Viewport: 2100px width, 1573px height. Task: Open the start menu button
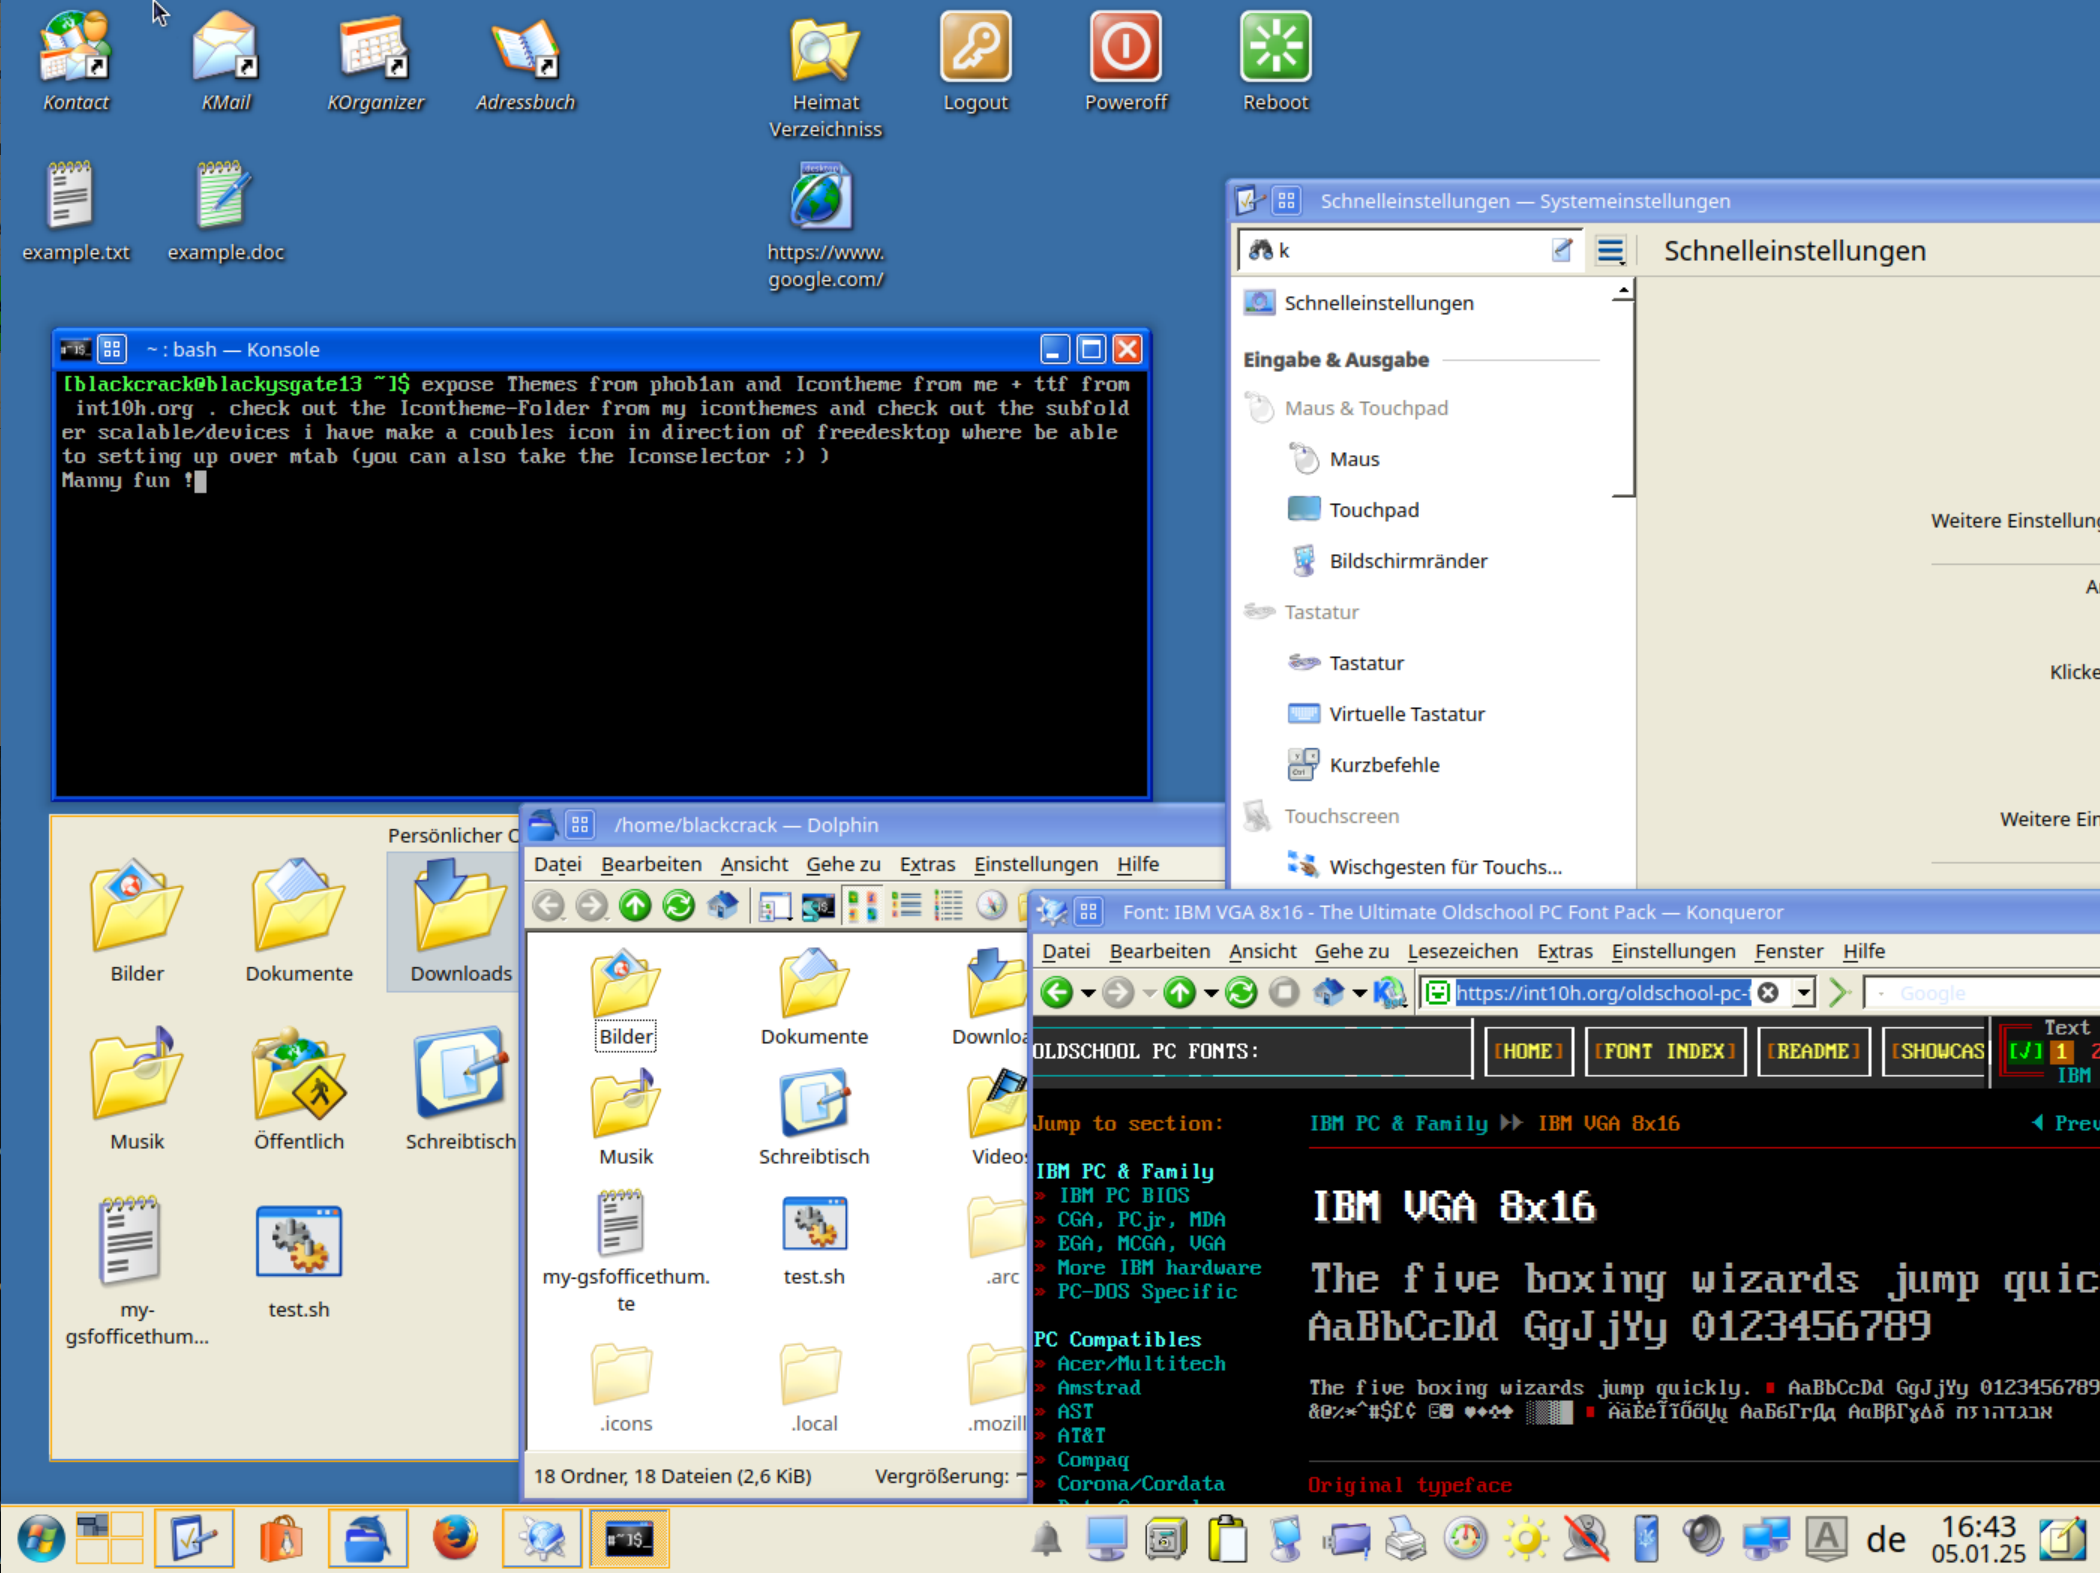click(41, 1539)
